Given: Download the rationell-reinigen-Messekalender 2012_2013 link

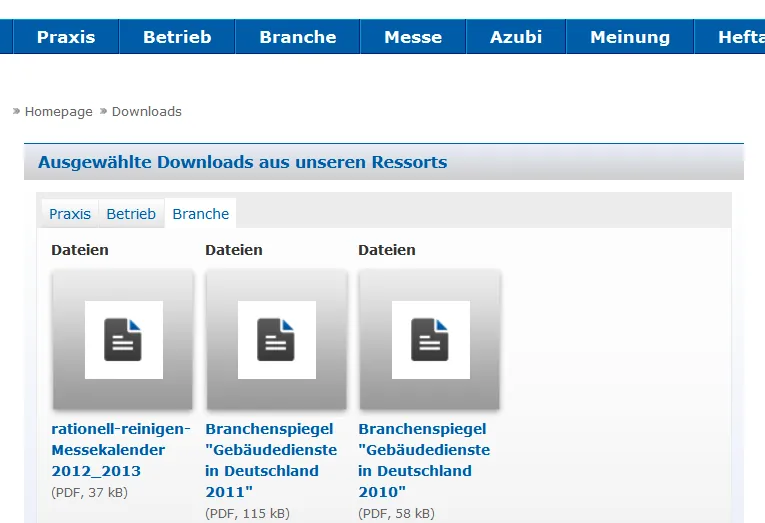Looking at the screenshot, I should coord(120,450).
